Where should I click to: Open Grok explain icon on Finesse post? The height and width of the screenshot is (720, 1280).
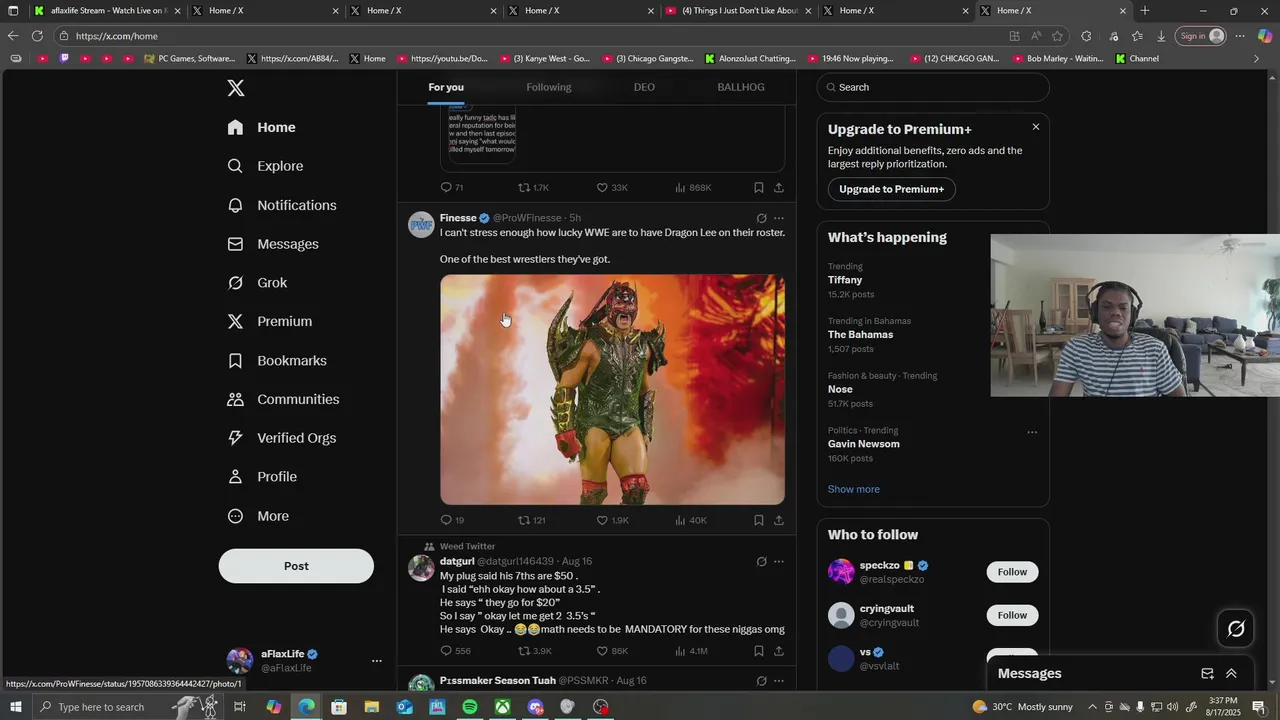[x=761, y=218]
